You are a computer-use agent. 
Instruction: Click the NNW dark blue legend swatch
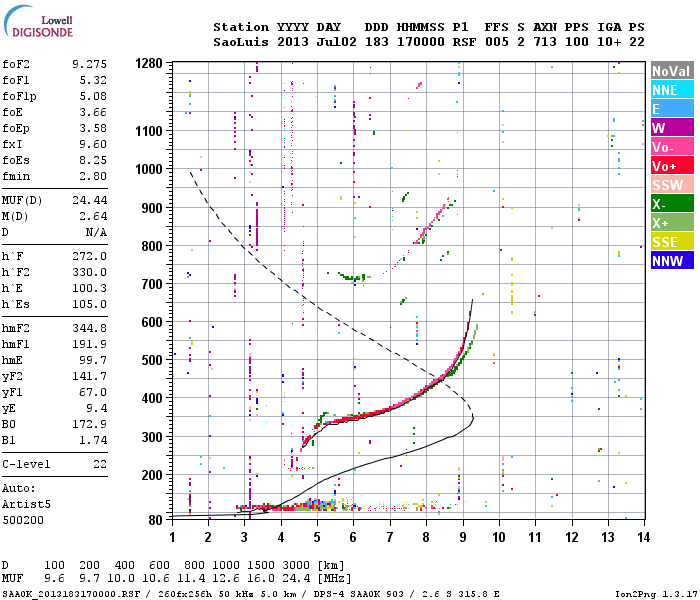[672, 260]
